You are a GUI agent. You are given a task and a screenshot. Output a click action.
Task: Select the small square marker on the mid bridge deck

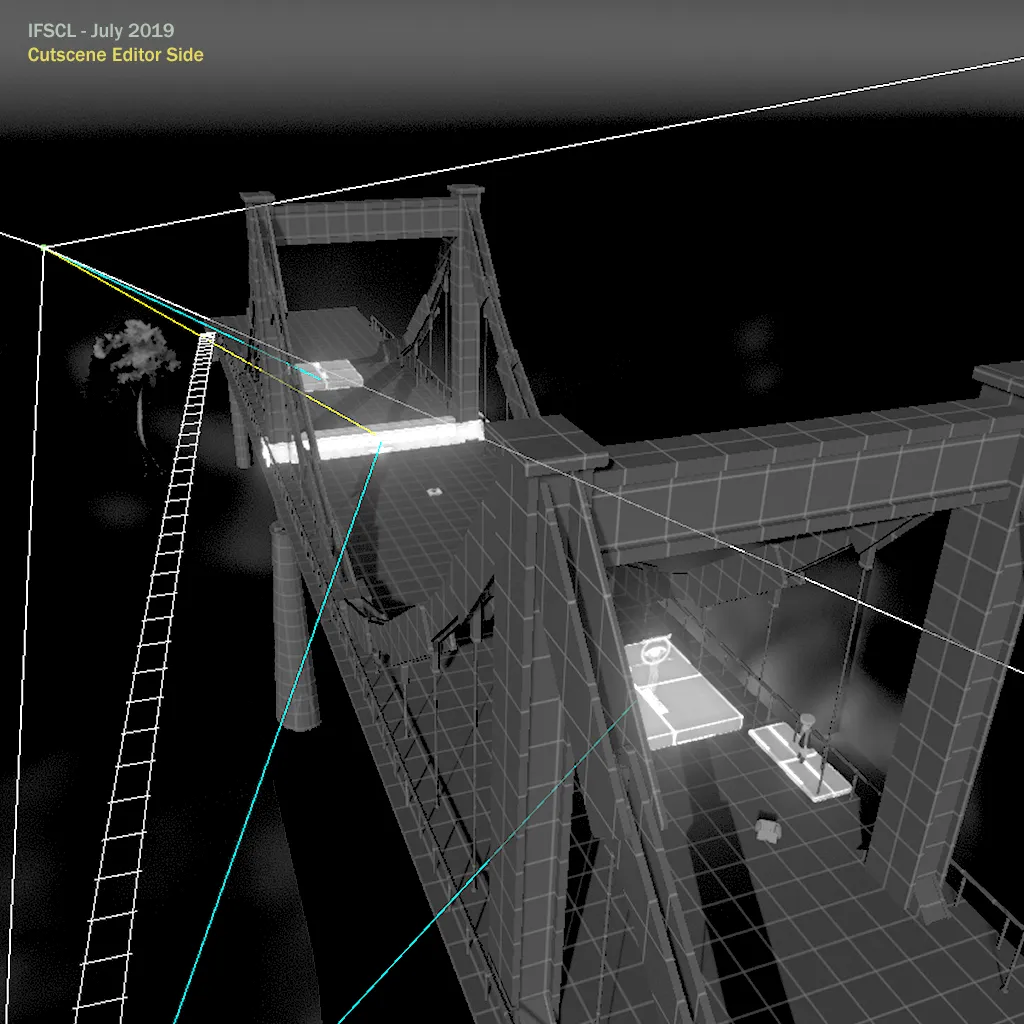point(434,492)
